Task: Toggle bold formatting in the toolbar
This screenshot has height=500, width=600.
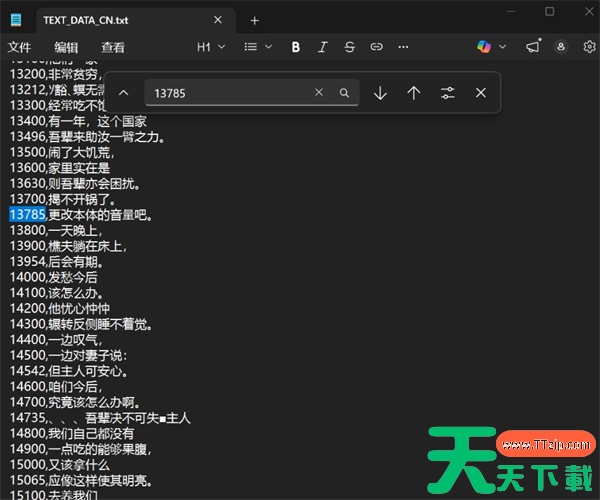Action: click(295, 47)
